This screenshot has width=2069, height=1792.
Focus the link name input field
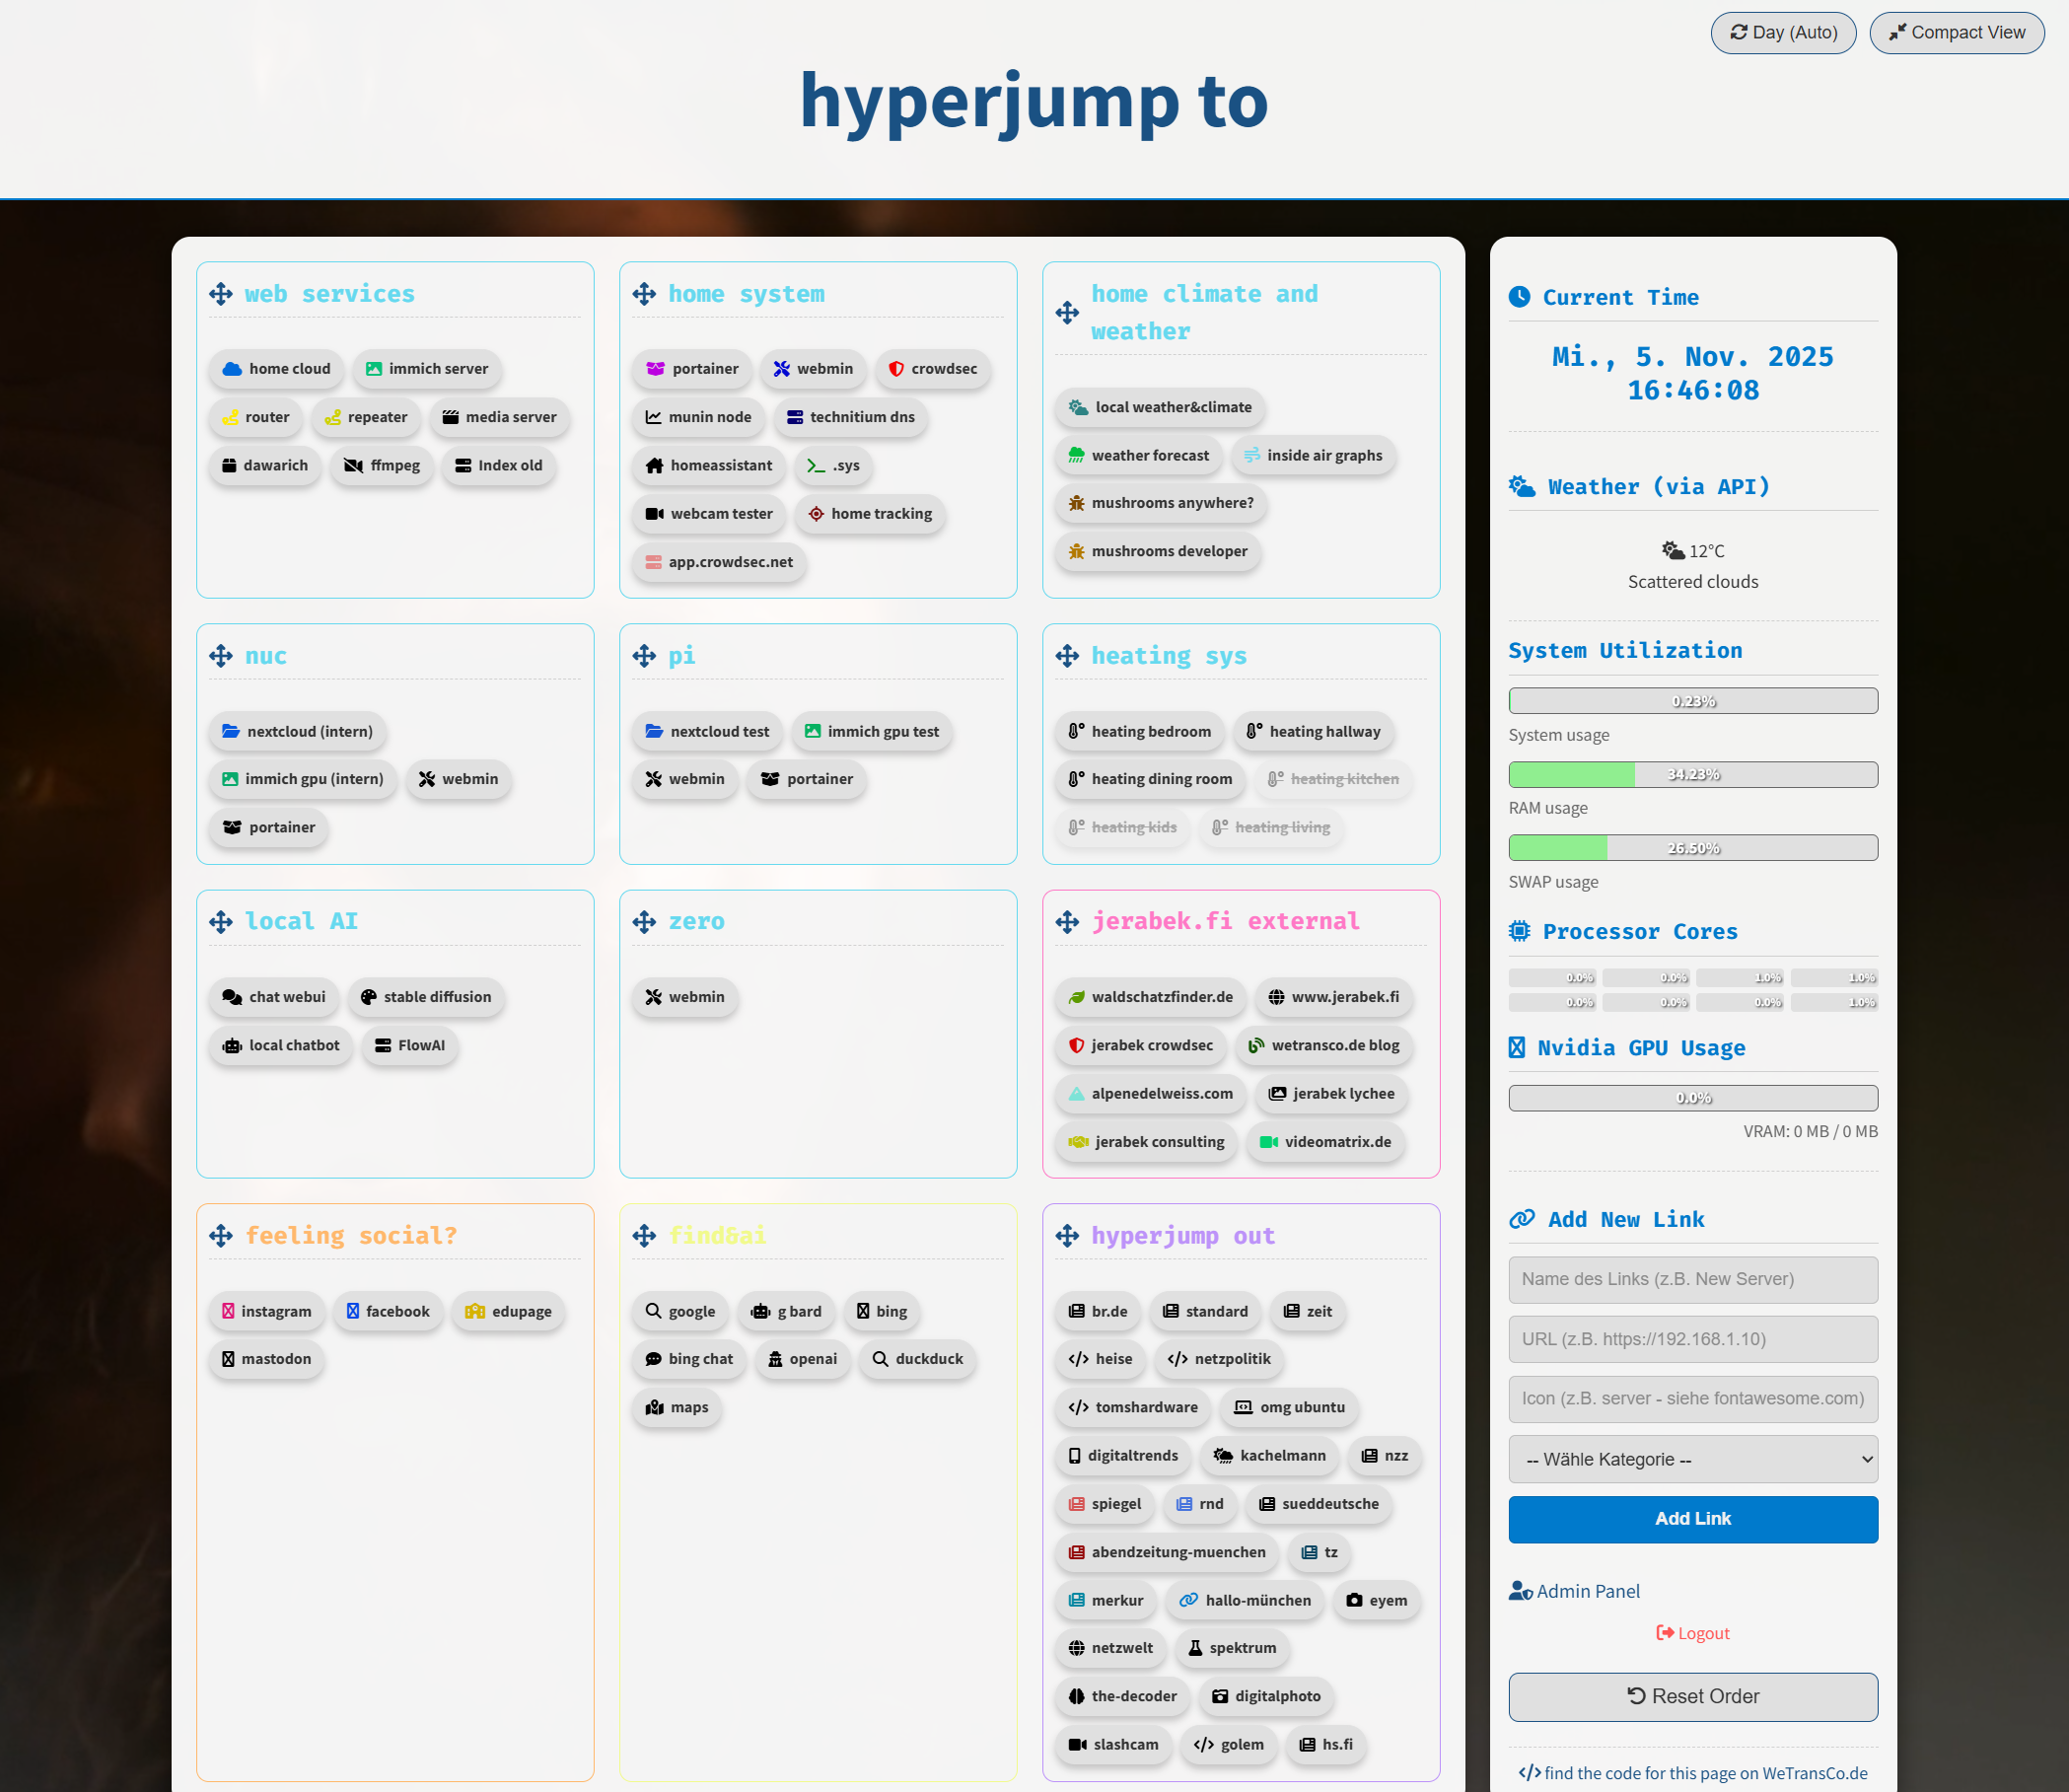click(x=1692, y=1279)
